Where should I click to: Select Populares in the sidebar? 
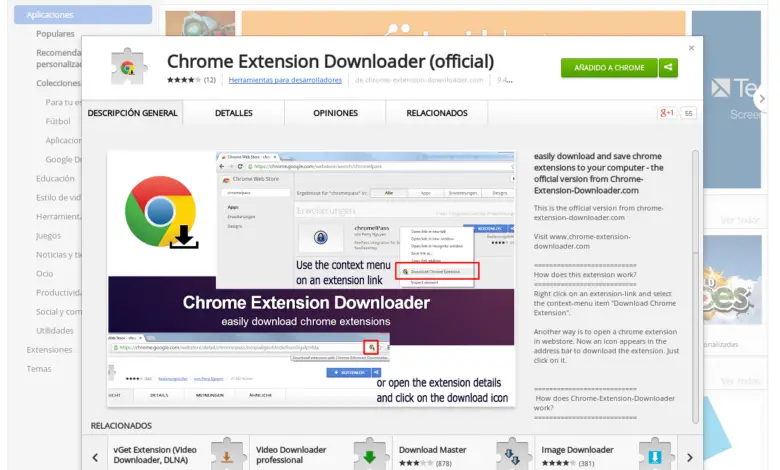[x=55, y=34]
